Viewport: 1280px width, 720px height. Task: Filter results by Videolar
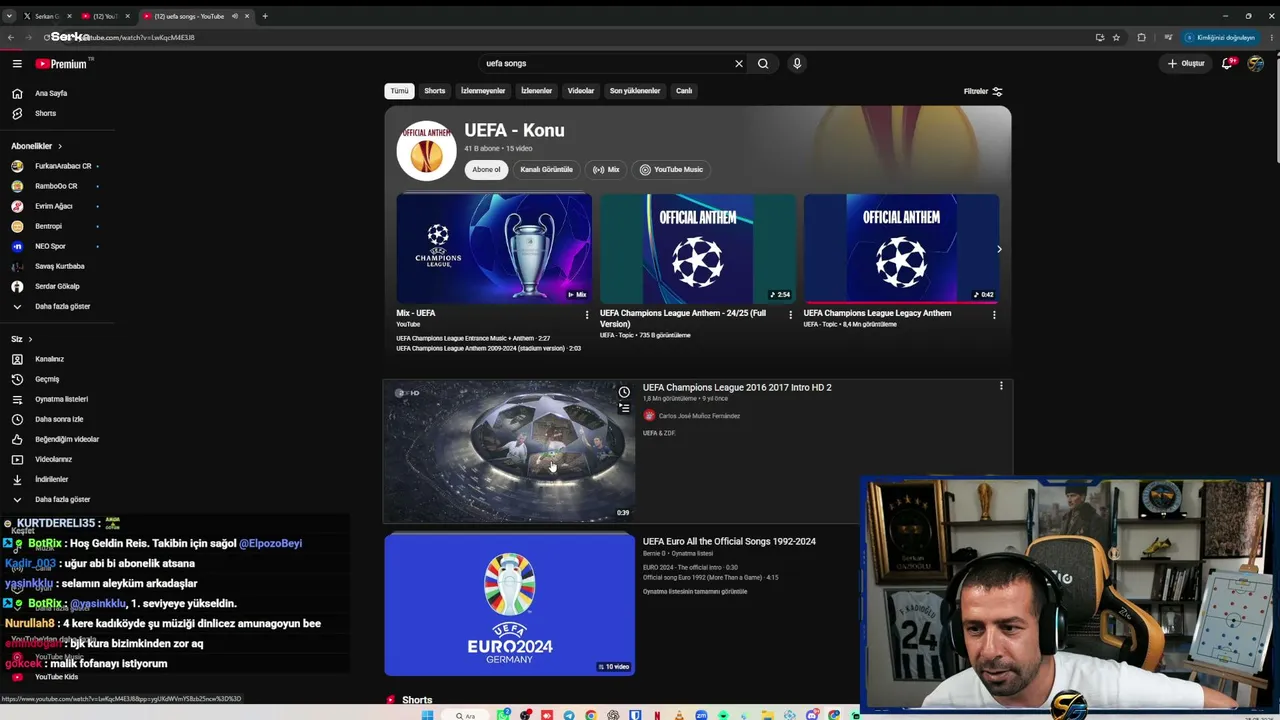pyautogui.click(x=581, y=91)
